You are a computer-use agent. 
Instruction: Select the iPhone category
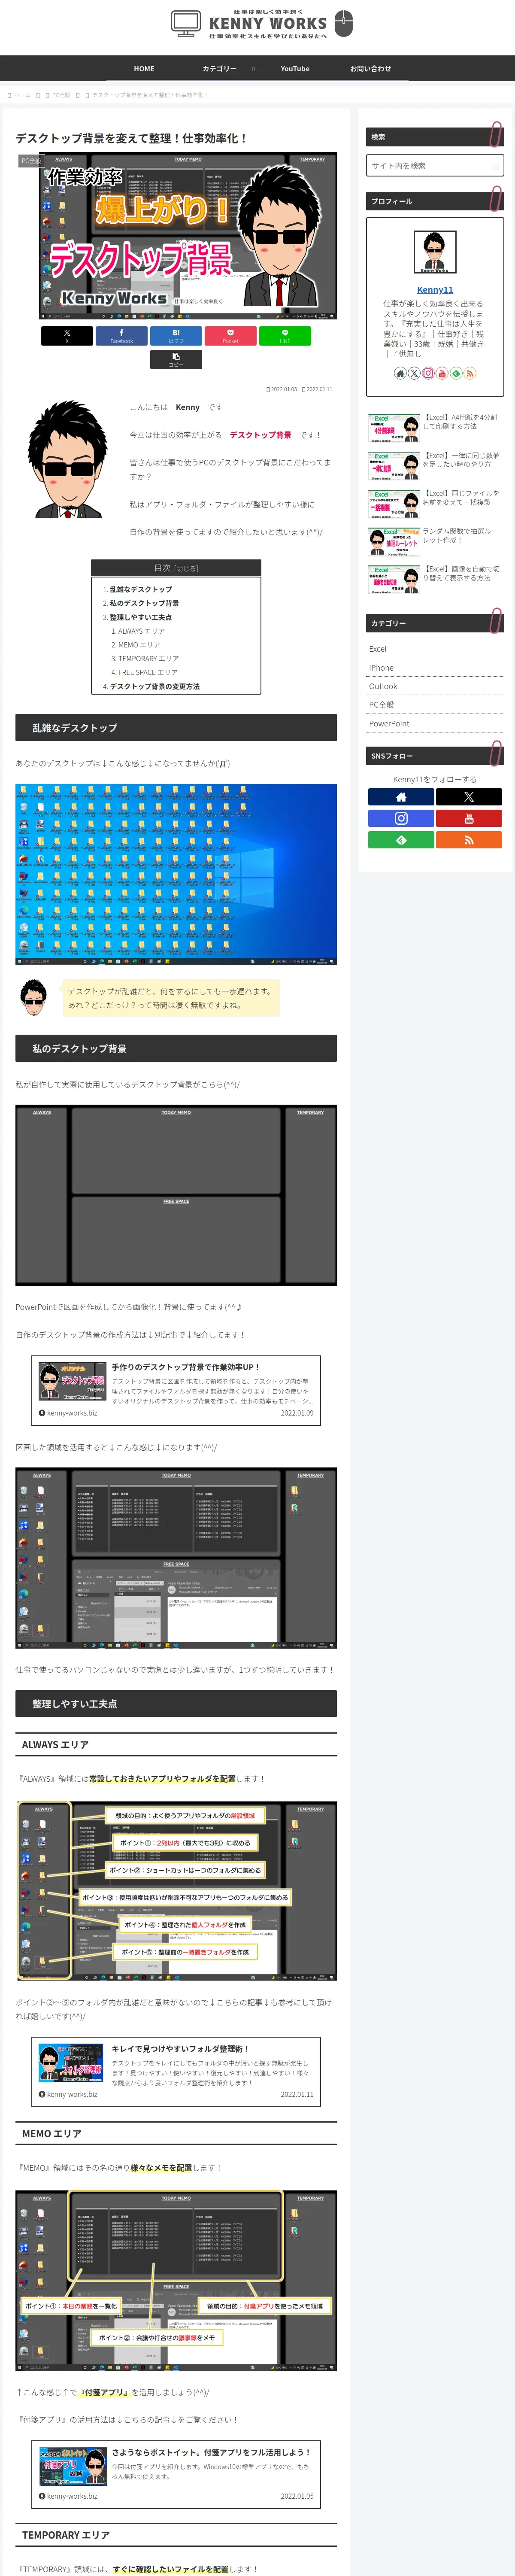click(x=435, y=668)
